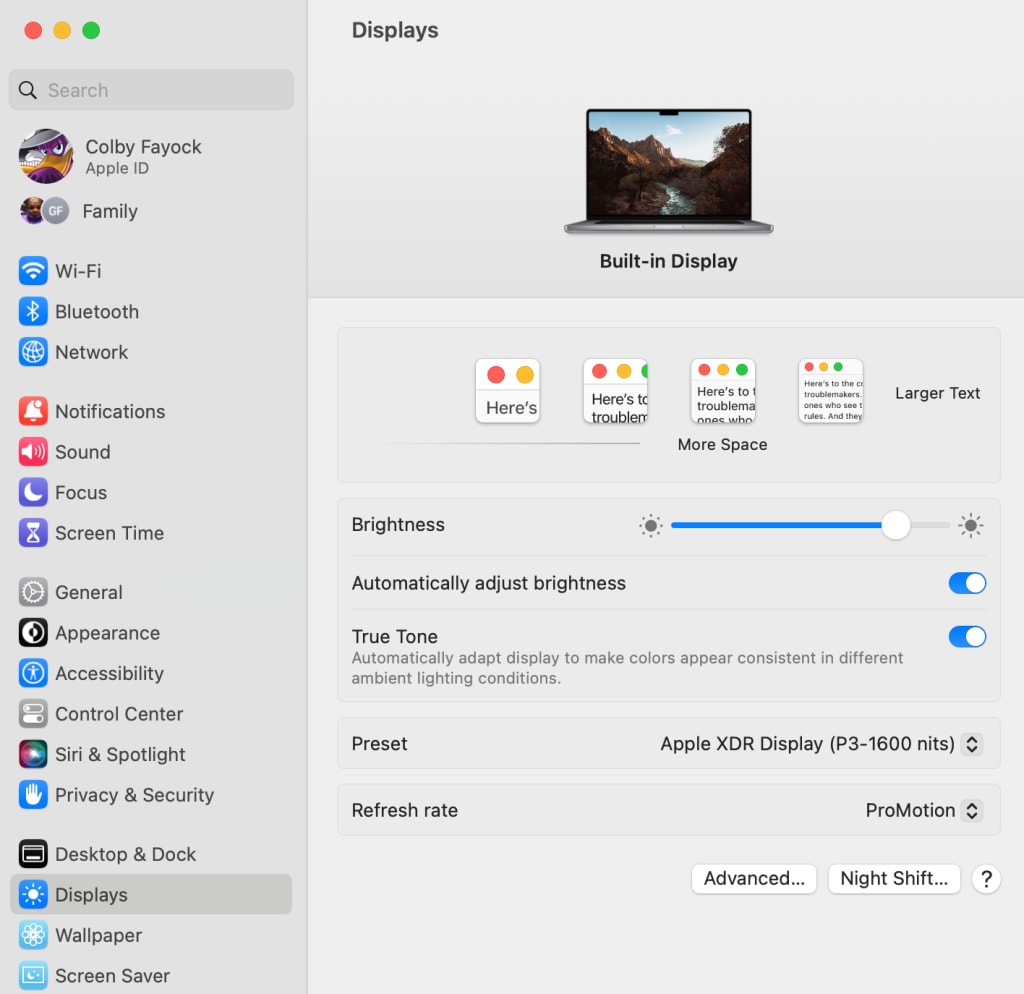This screenshot has width=1024, height=994.
Task: Toggle Automatically adjust brightness switch
Action: 967,583
